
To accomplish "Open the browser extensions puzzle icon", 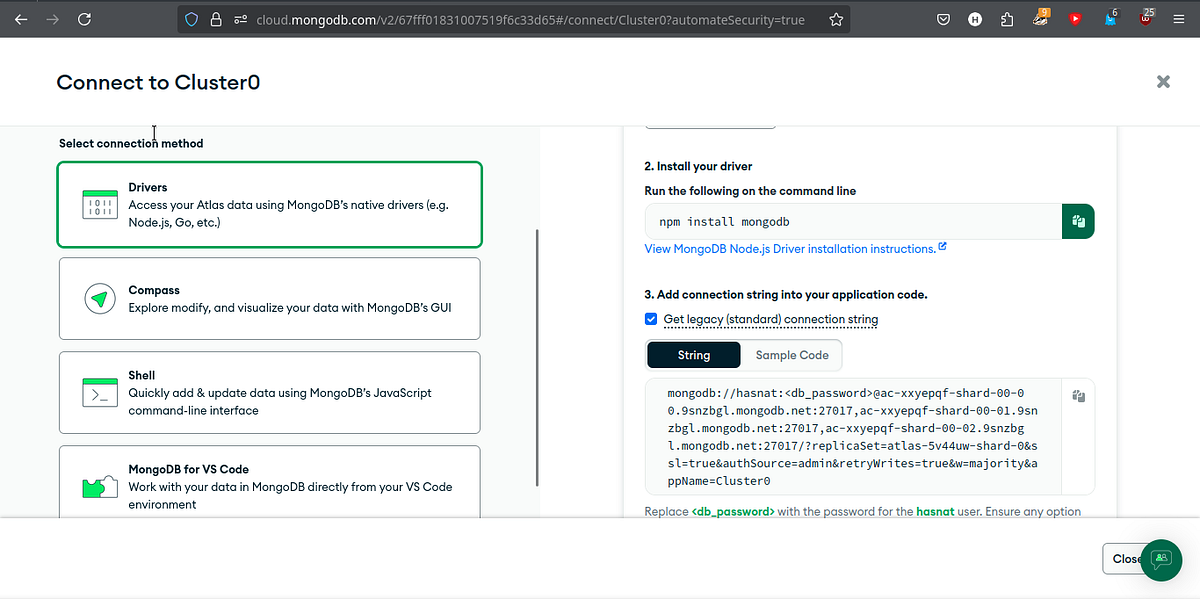I will click(1007, 18).
